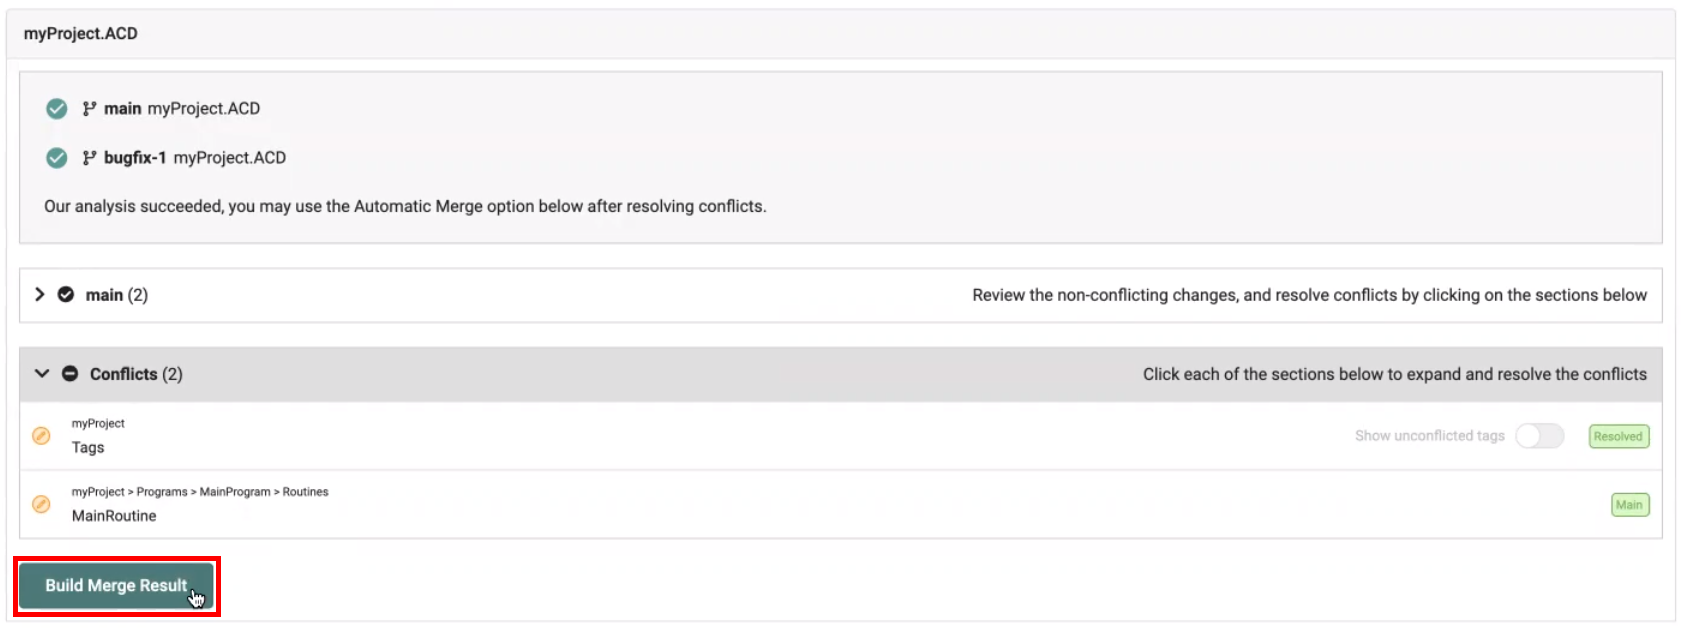The height and width of the screenshot is (628, 1682).
Task: Expand the main (2) section chevron
Action: (x=40, y=295)
